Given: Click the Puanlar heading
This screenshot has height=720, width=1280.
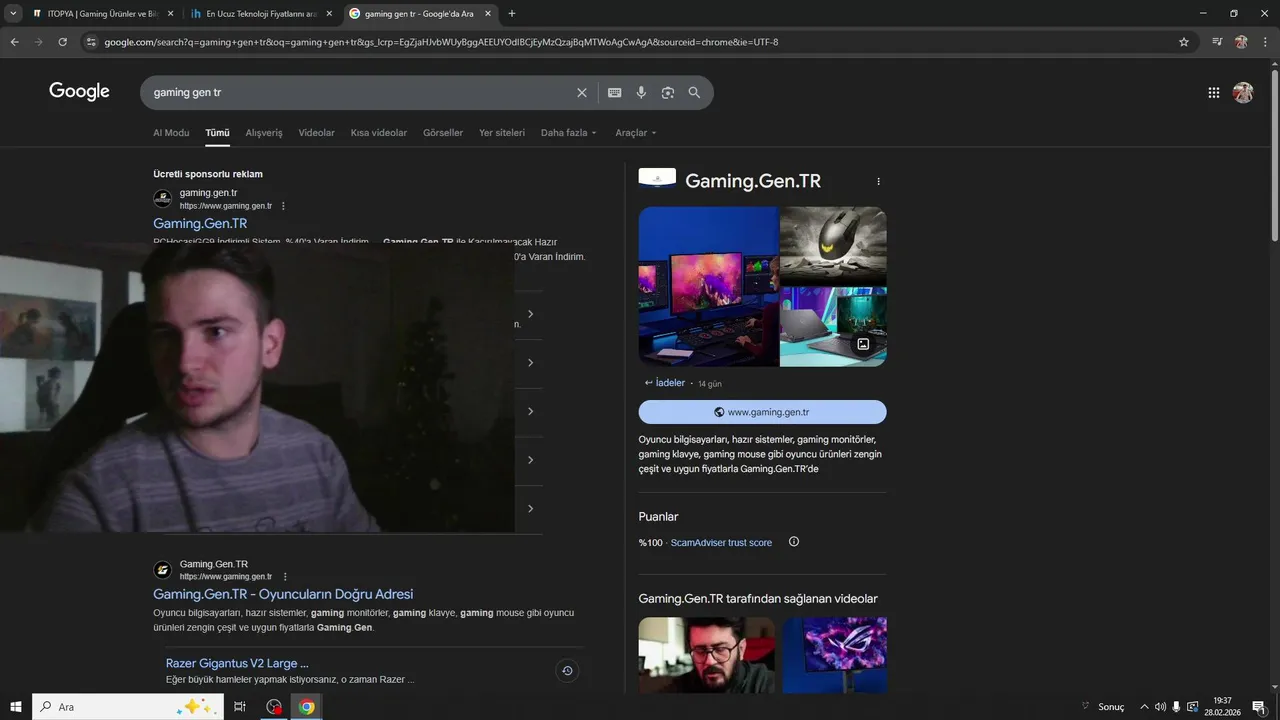Looking at the screenshot, I should point(658,517).
